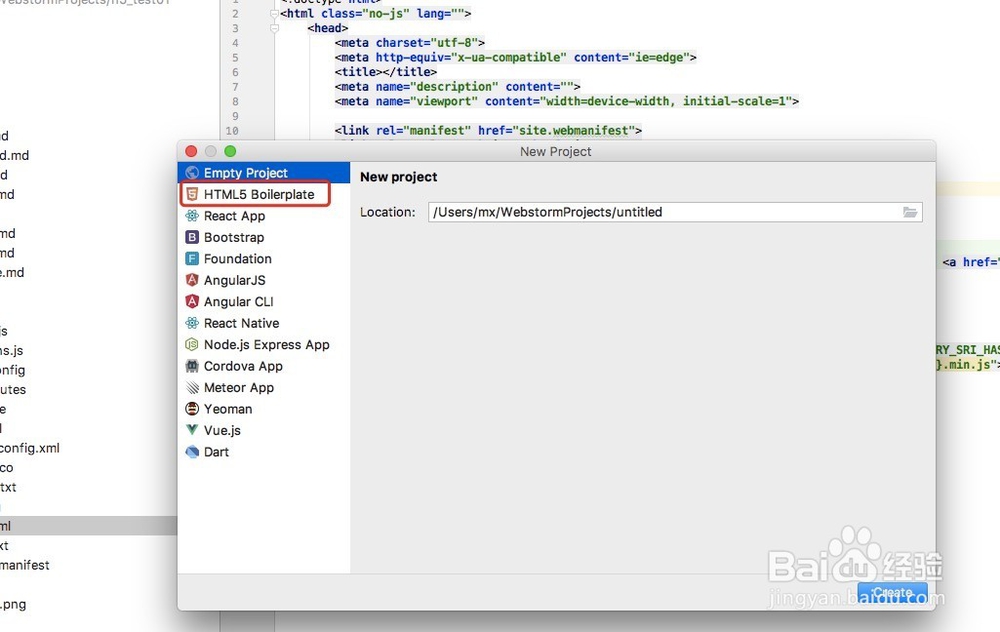Choose the Angular CLI template

tap(191, 301)
